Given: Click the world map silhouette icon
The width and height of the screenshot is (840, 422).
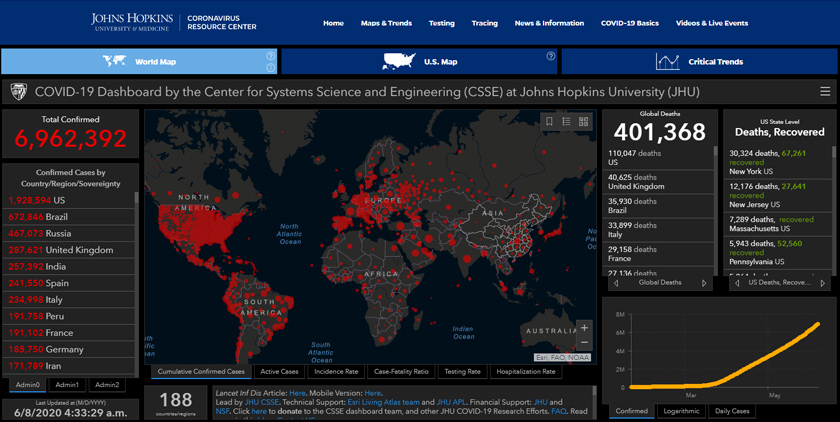Looking at the screenshot, I should 115,61.
